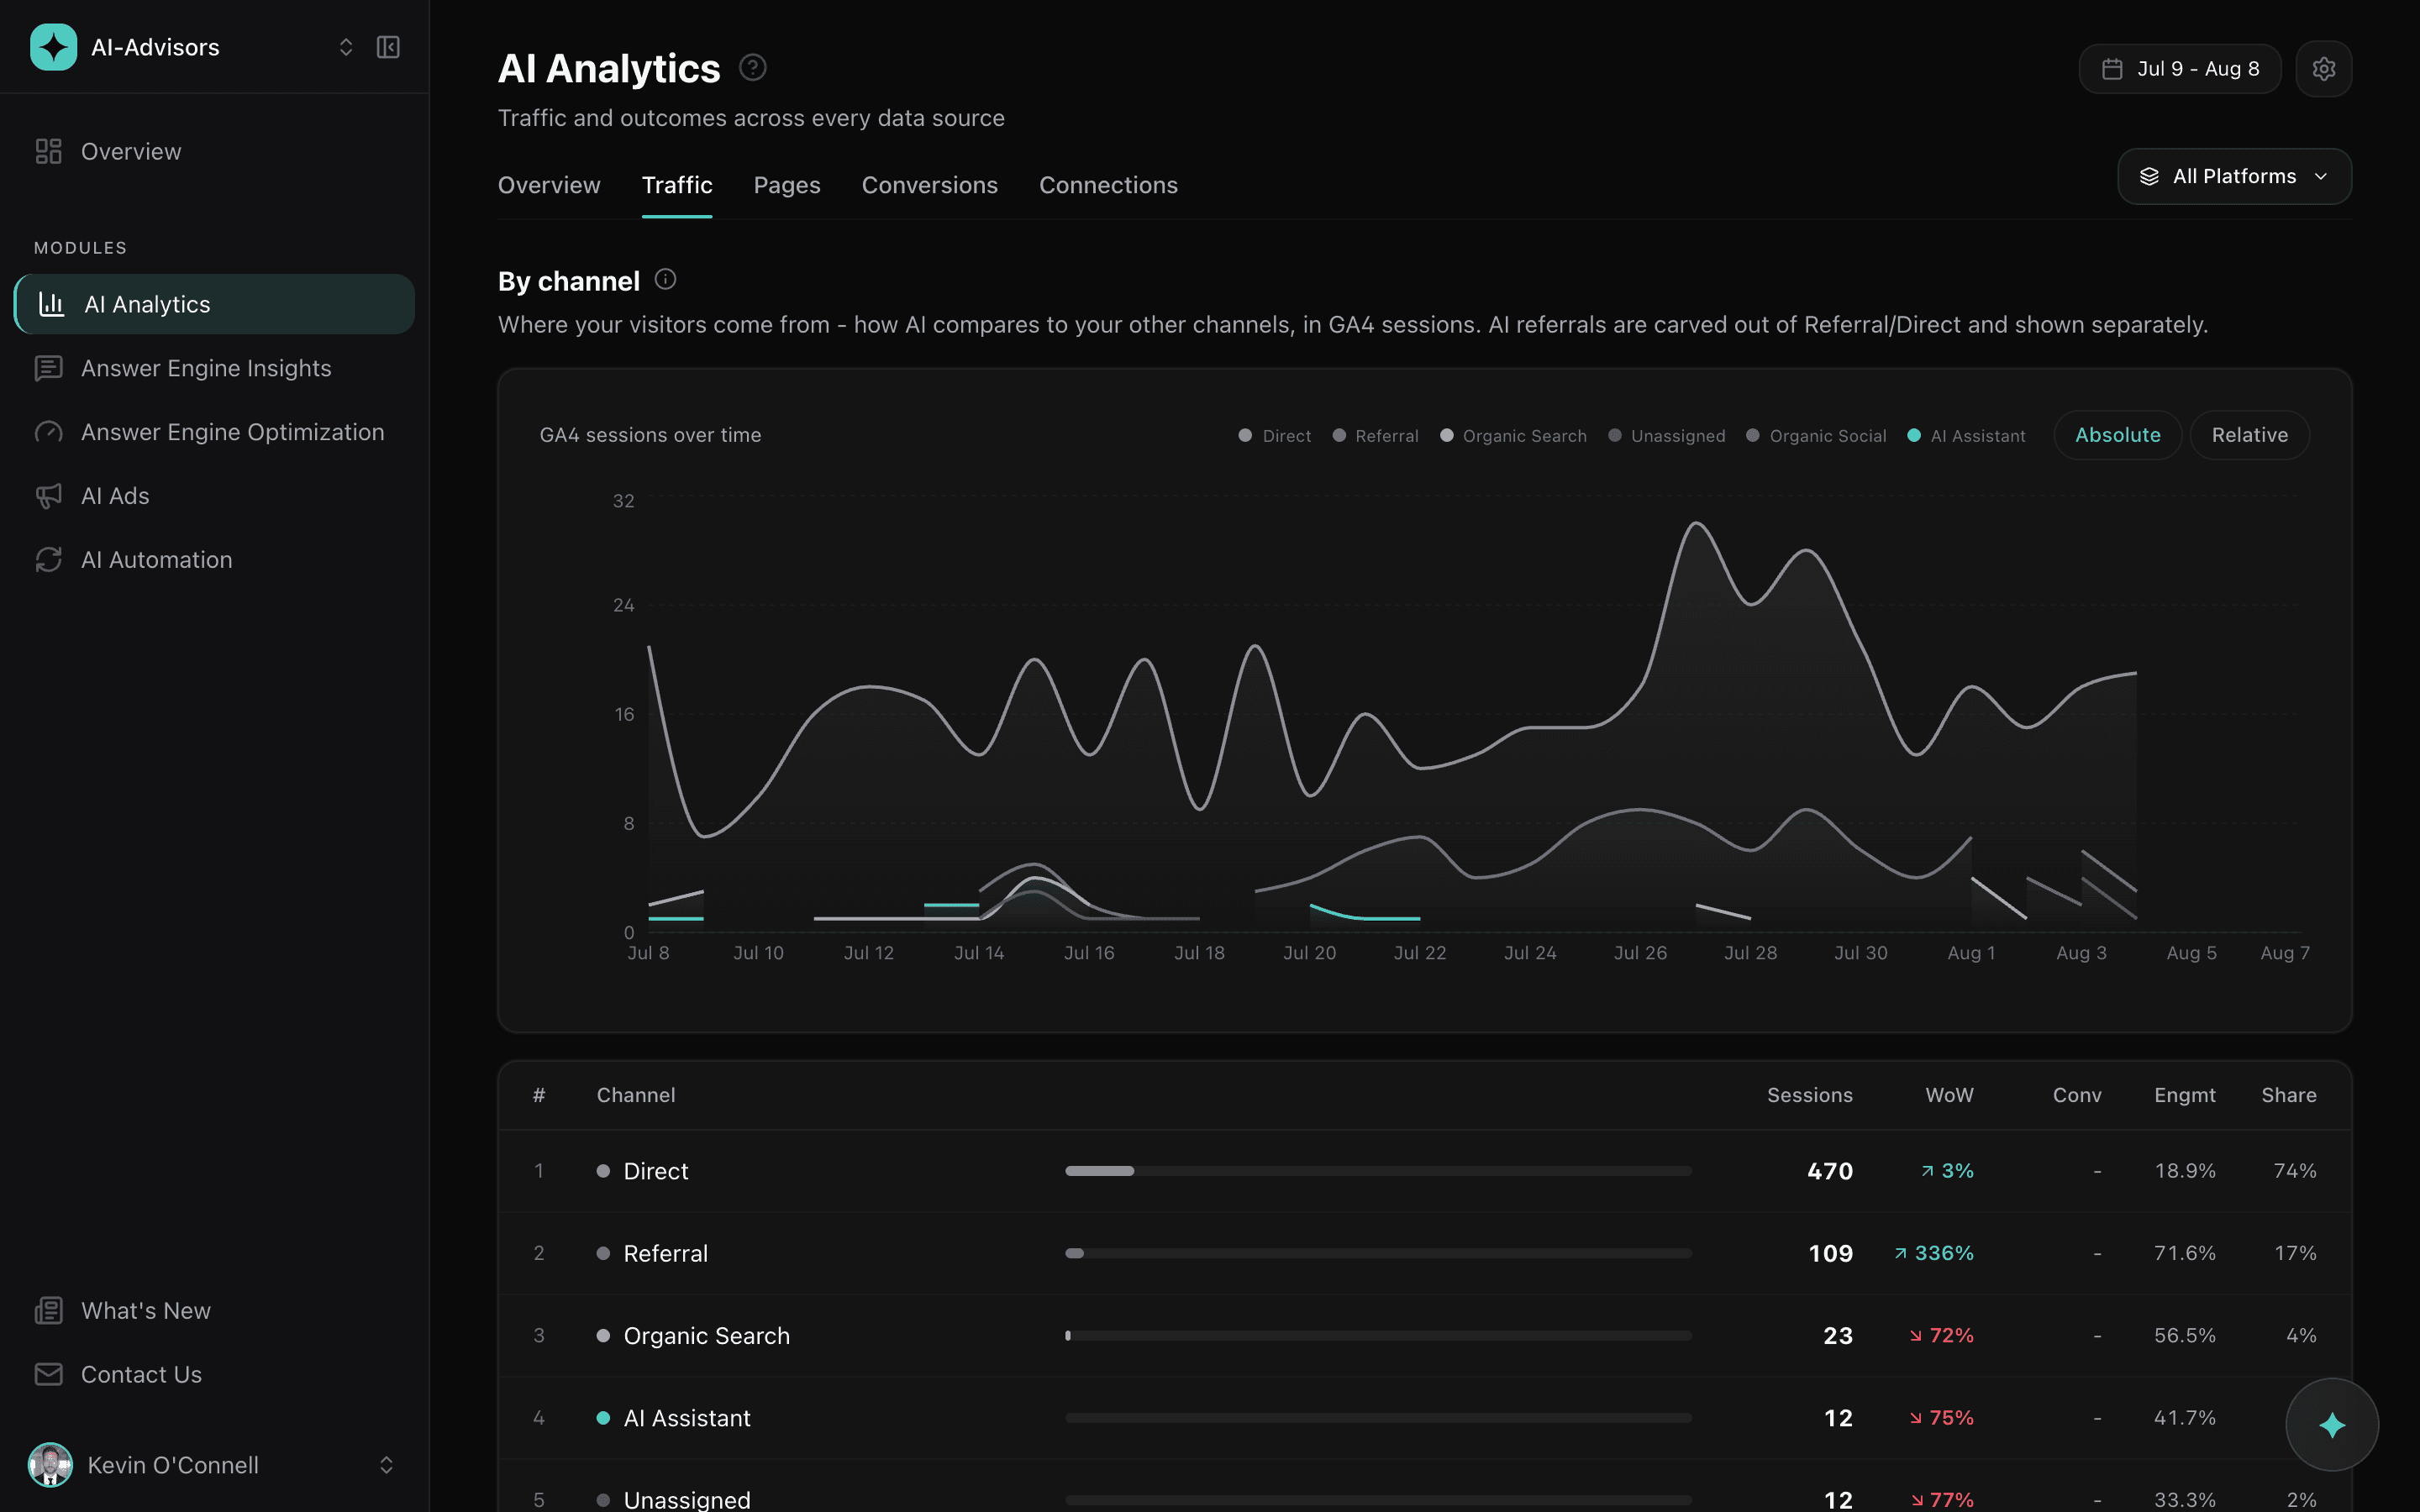Toggle the Direct series in chart legend
The image size is (2420, 1512).
[1275, 435]
